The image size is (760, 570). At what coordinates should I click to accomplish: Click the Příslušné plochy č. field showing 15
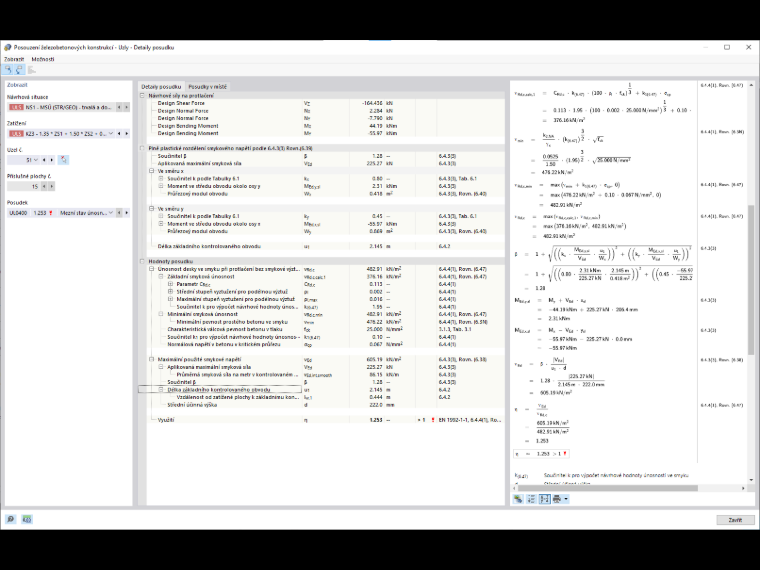click(x=23, y=186)
